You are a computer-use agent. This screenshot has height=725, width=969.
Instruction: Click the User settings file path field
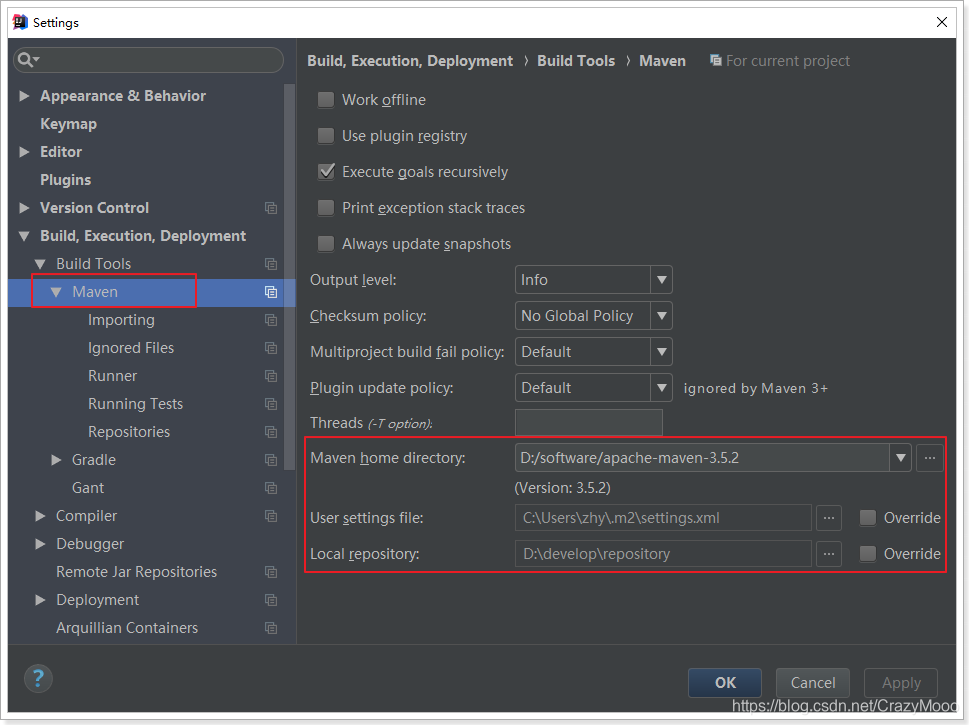(663, 518)
